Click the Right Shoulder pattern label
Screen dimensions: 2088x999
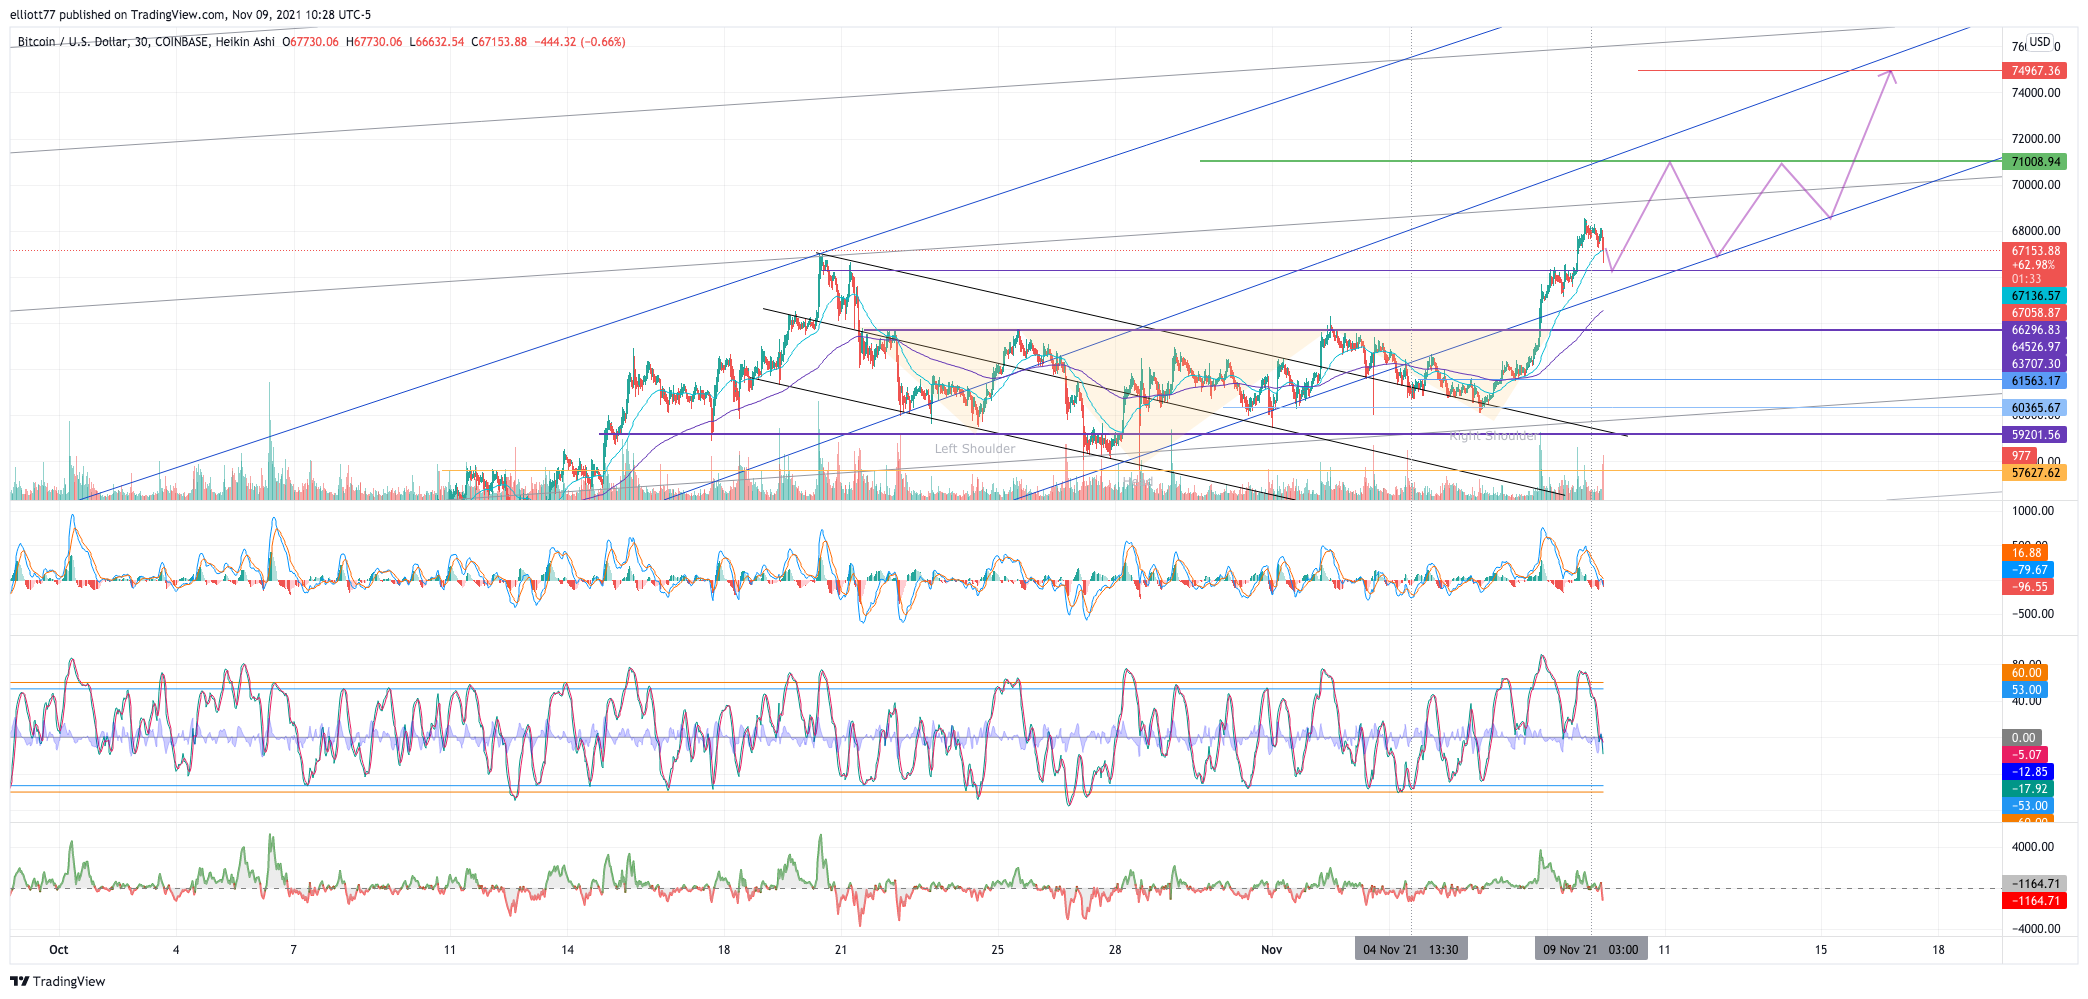[1493, 436]
